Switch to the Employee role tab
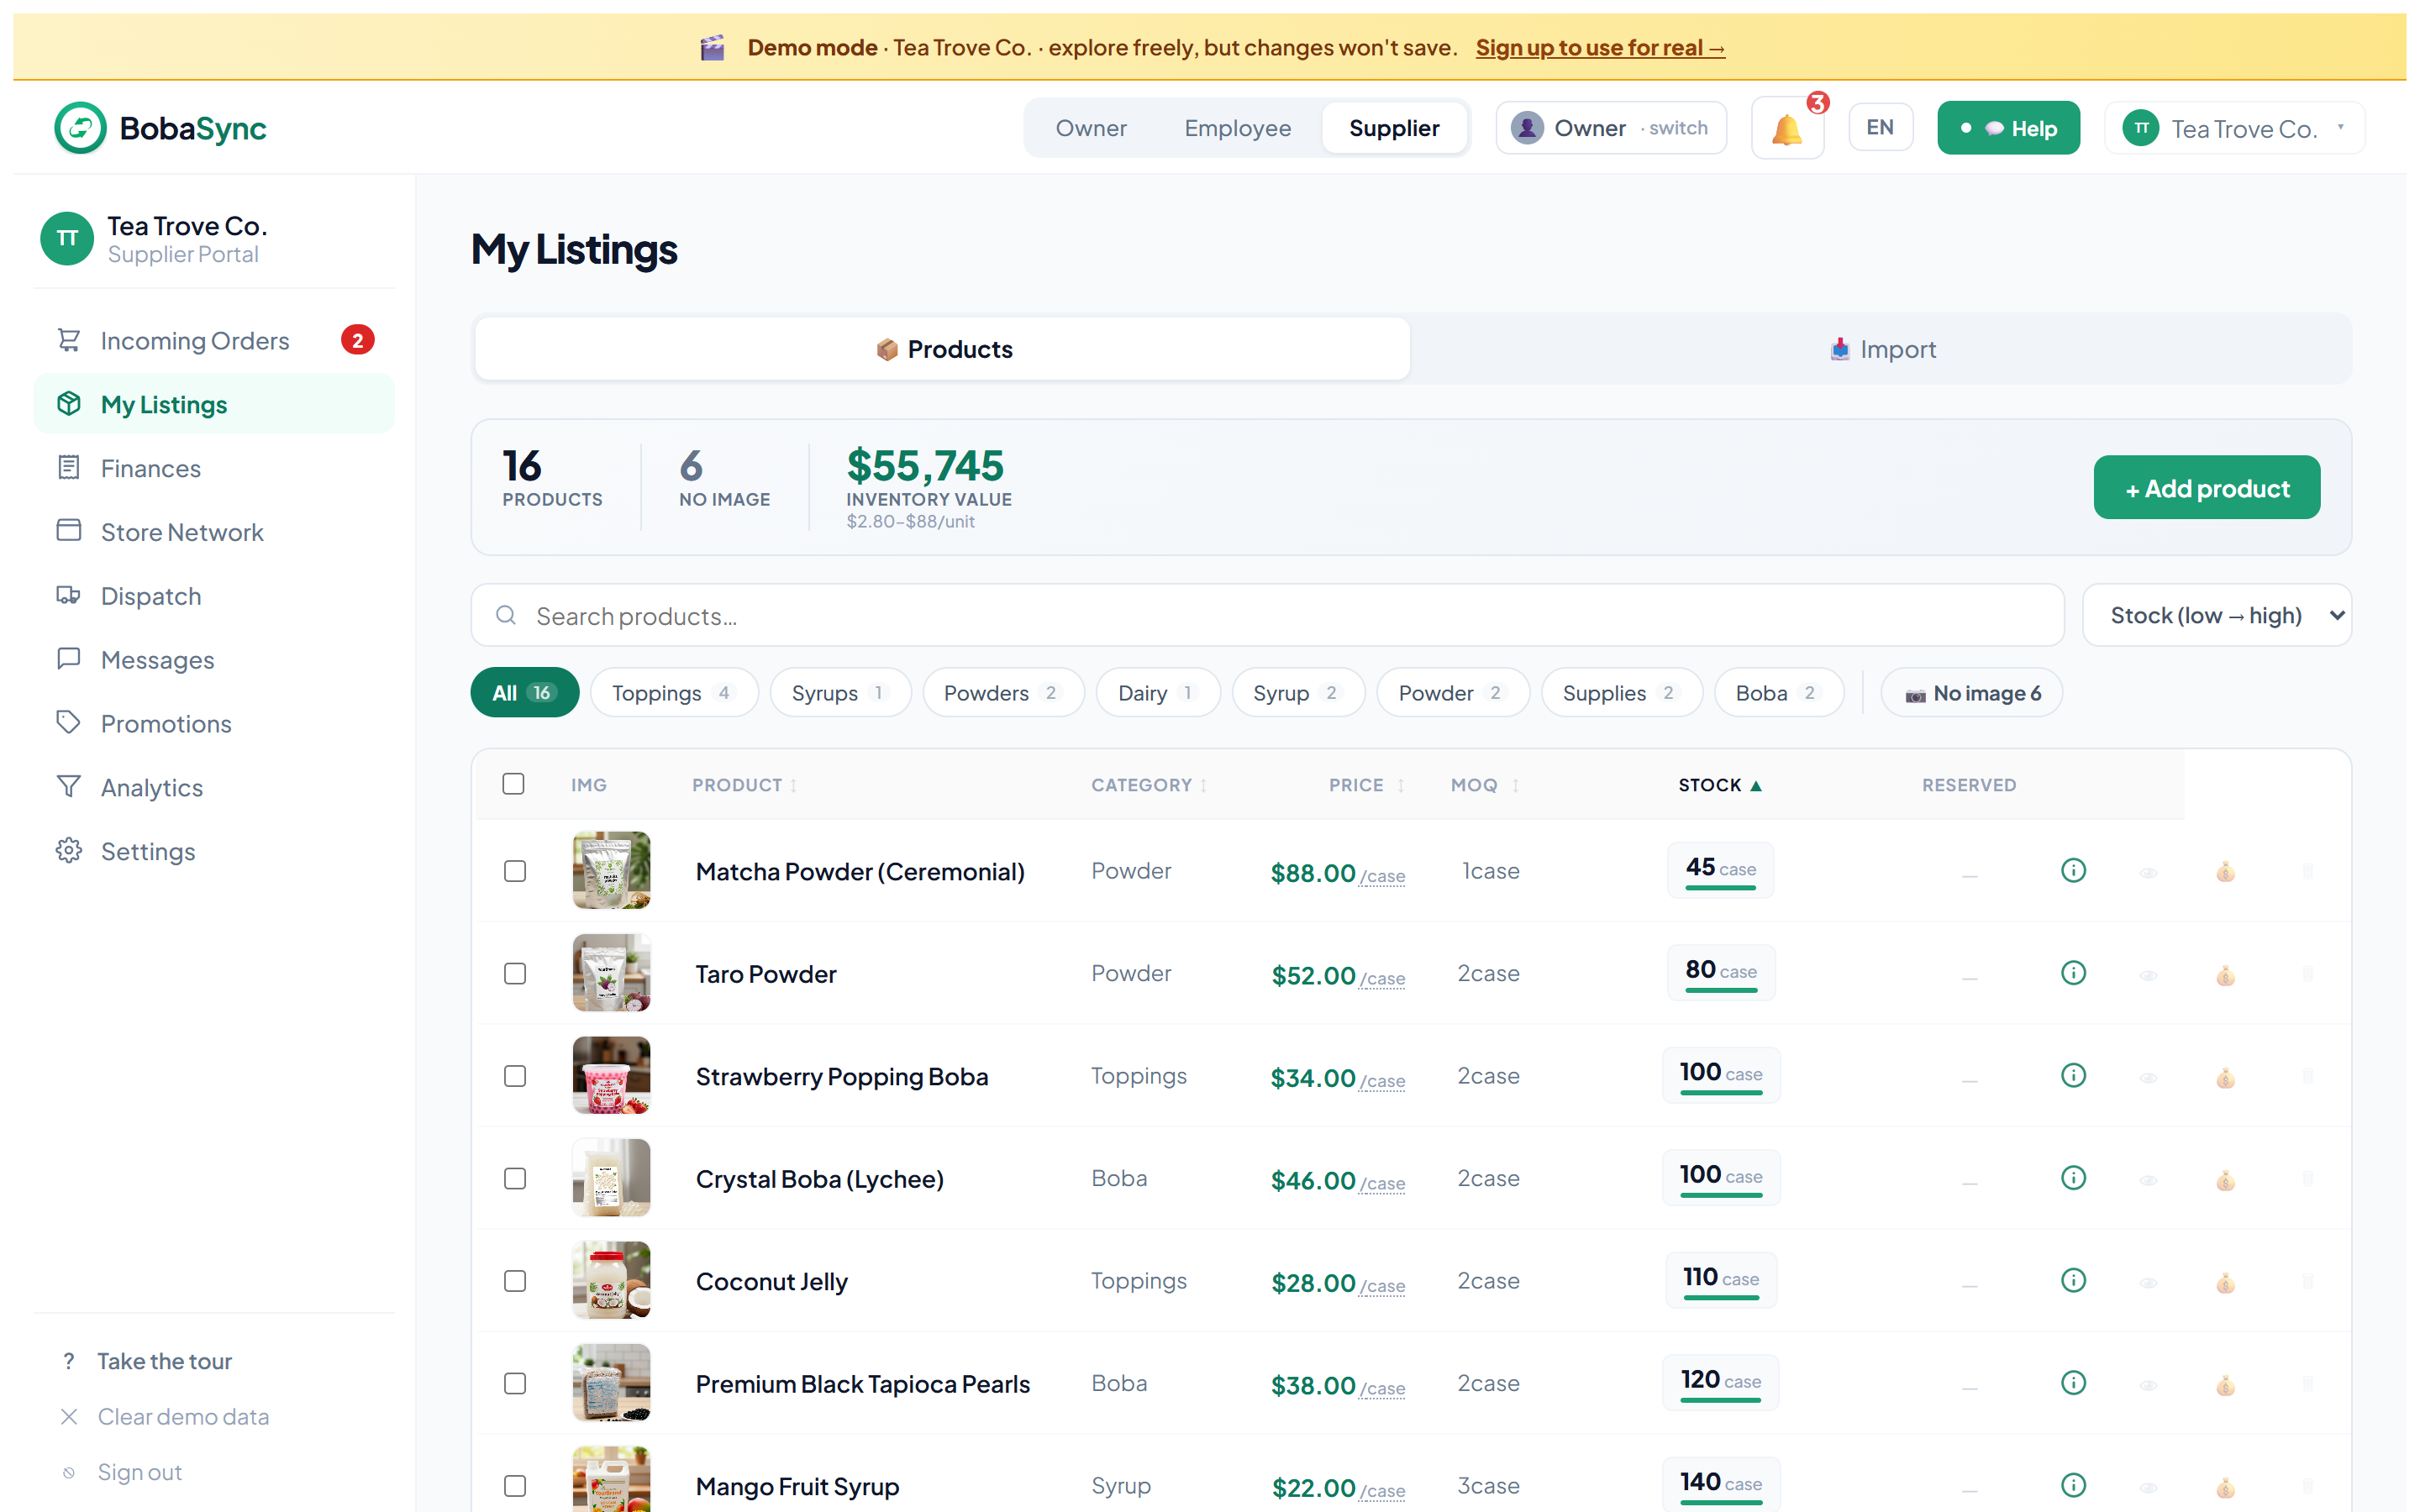Screen dimensions: 2420x1512 tap(1237, 128)
